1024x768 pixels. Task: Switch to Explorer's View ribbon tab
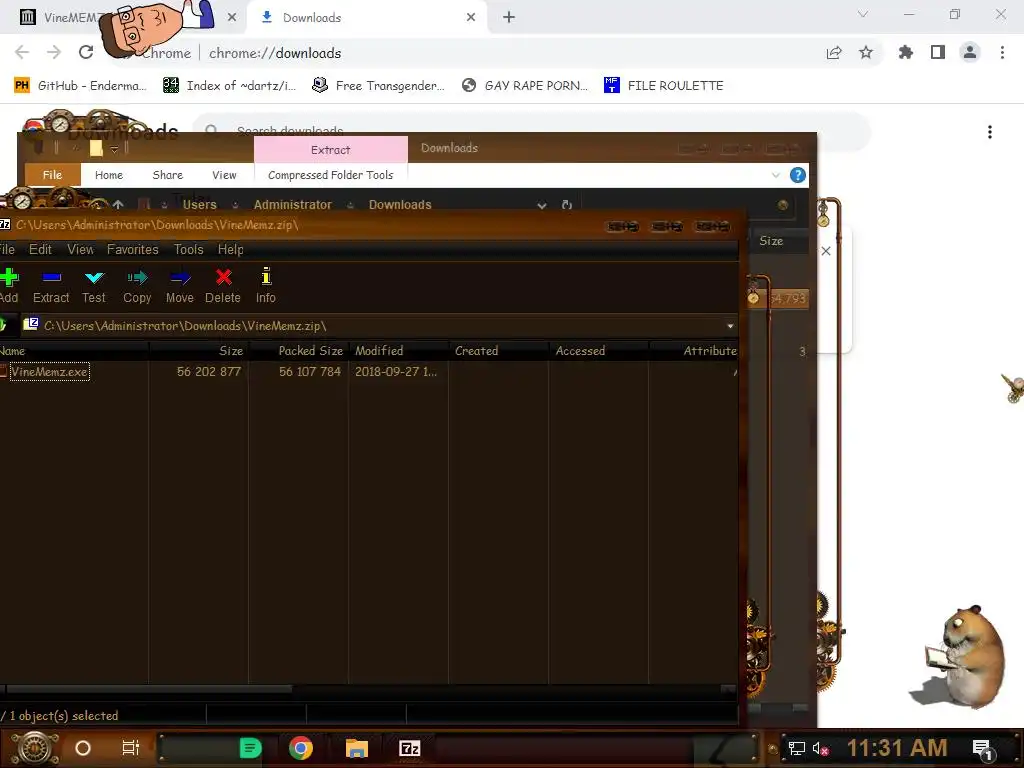[x=224, y=175]
